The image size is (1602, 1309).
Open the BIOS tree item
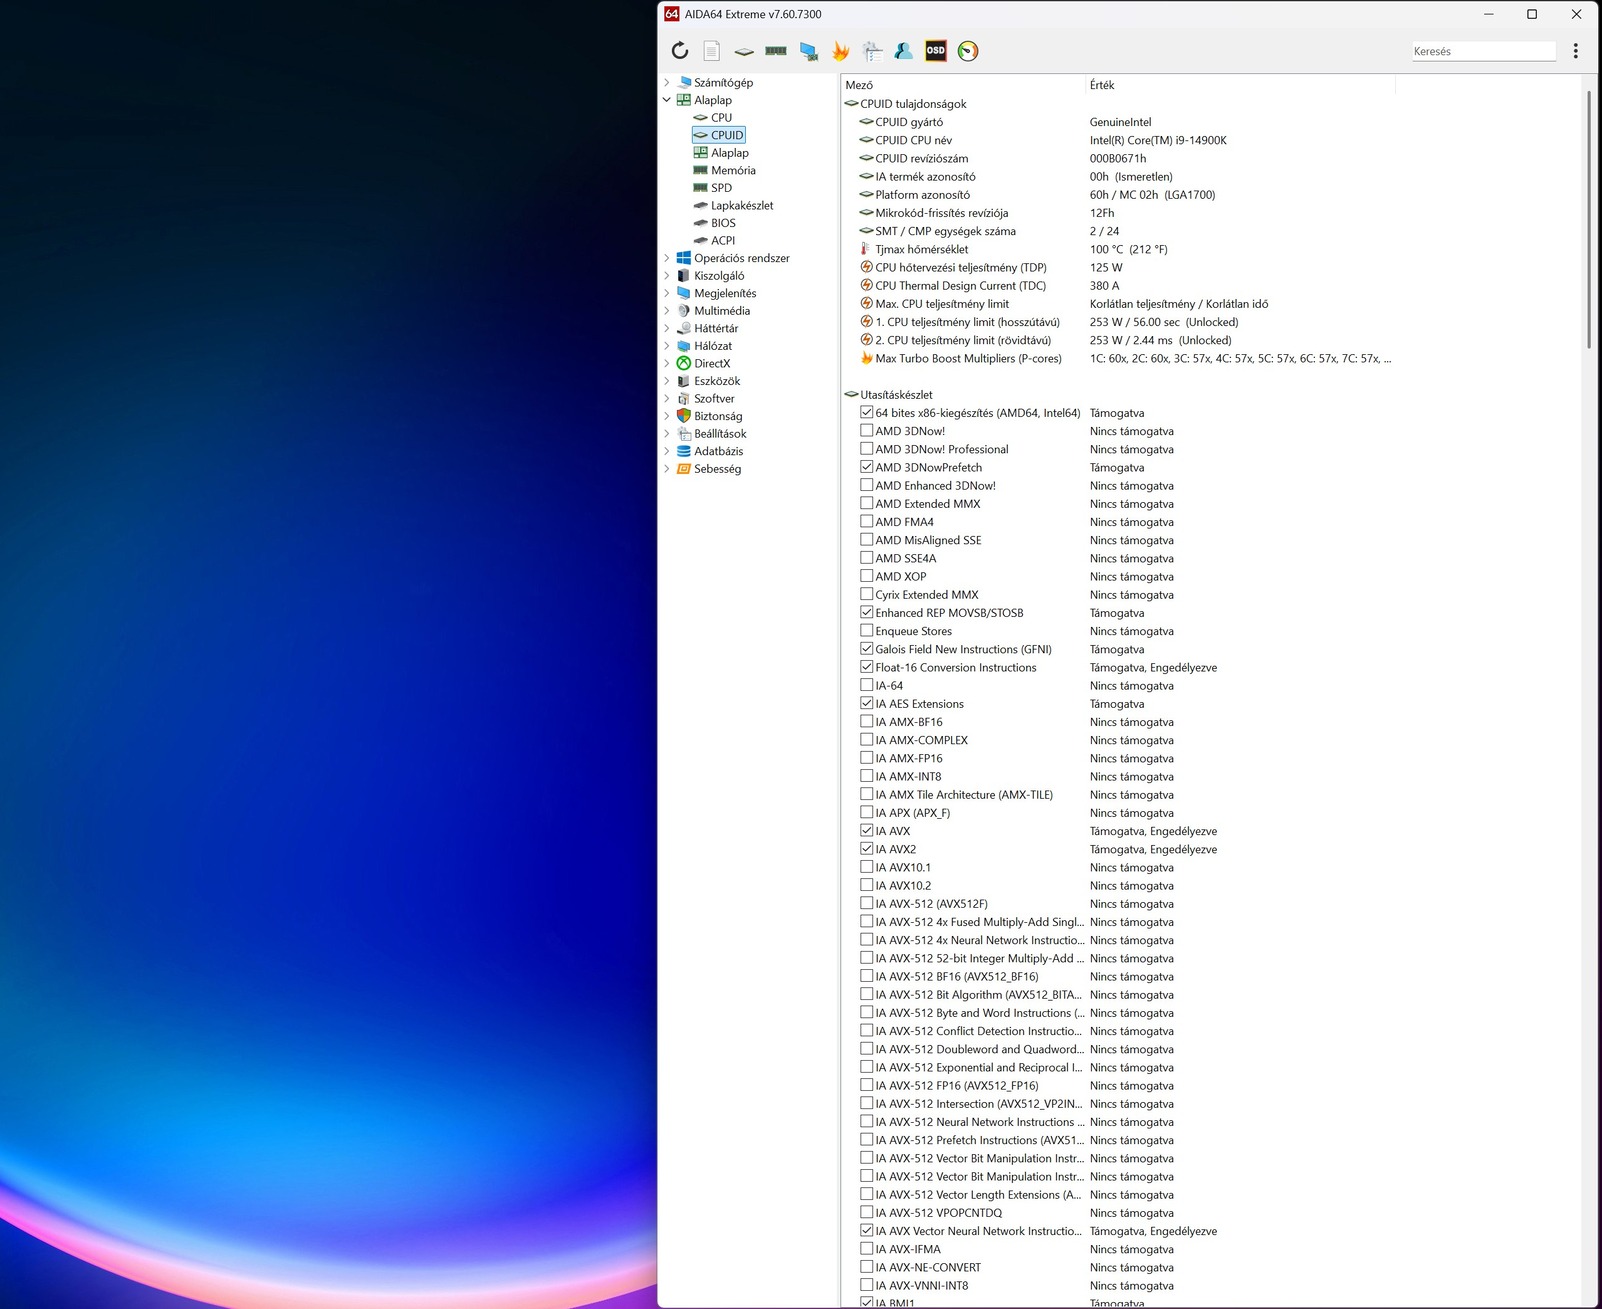click(723, 223)
